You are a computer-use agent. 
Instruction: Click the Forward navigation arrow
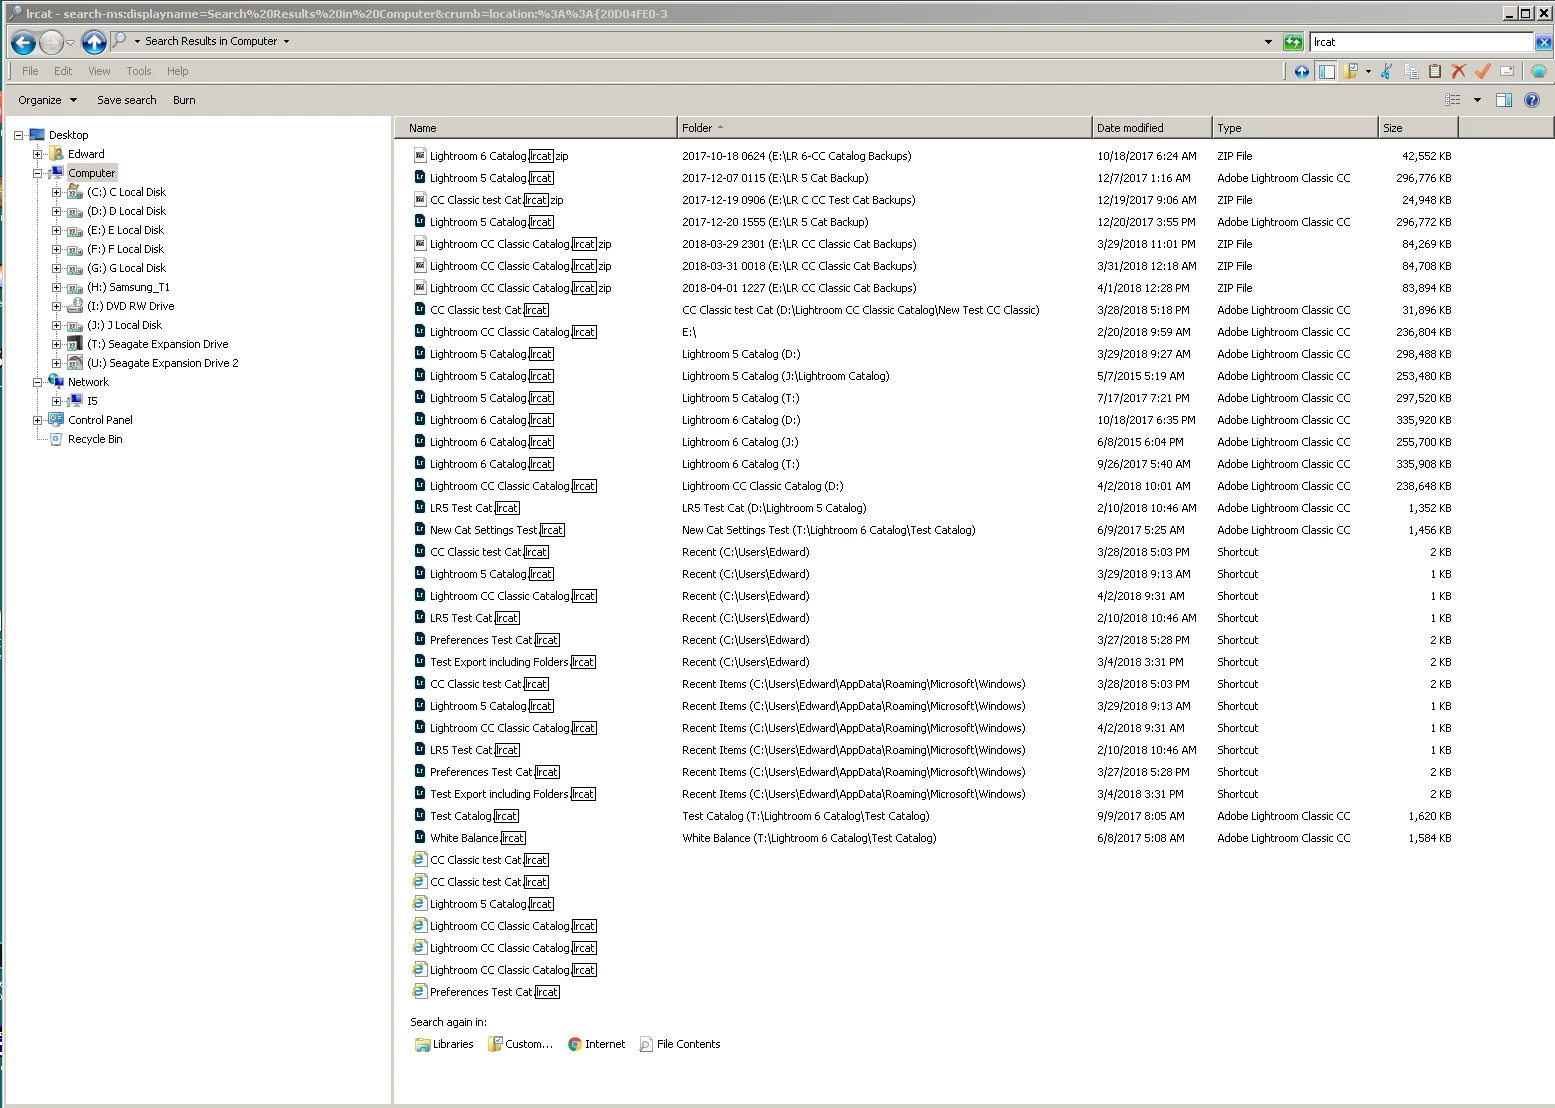(51, 42)
